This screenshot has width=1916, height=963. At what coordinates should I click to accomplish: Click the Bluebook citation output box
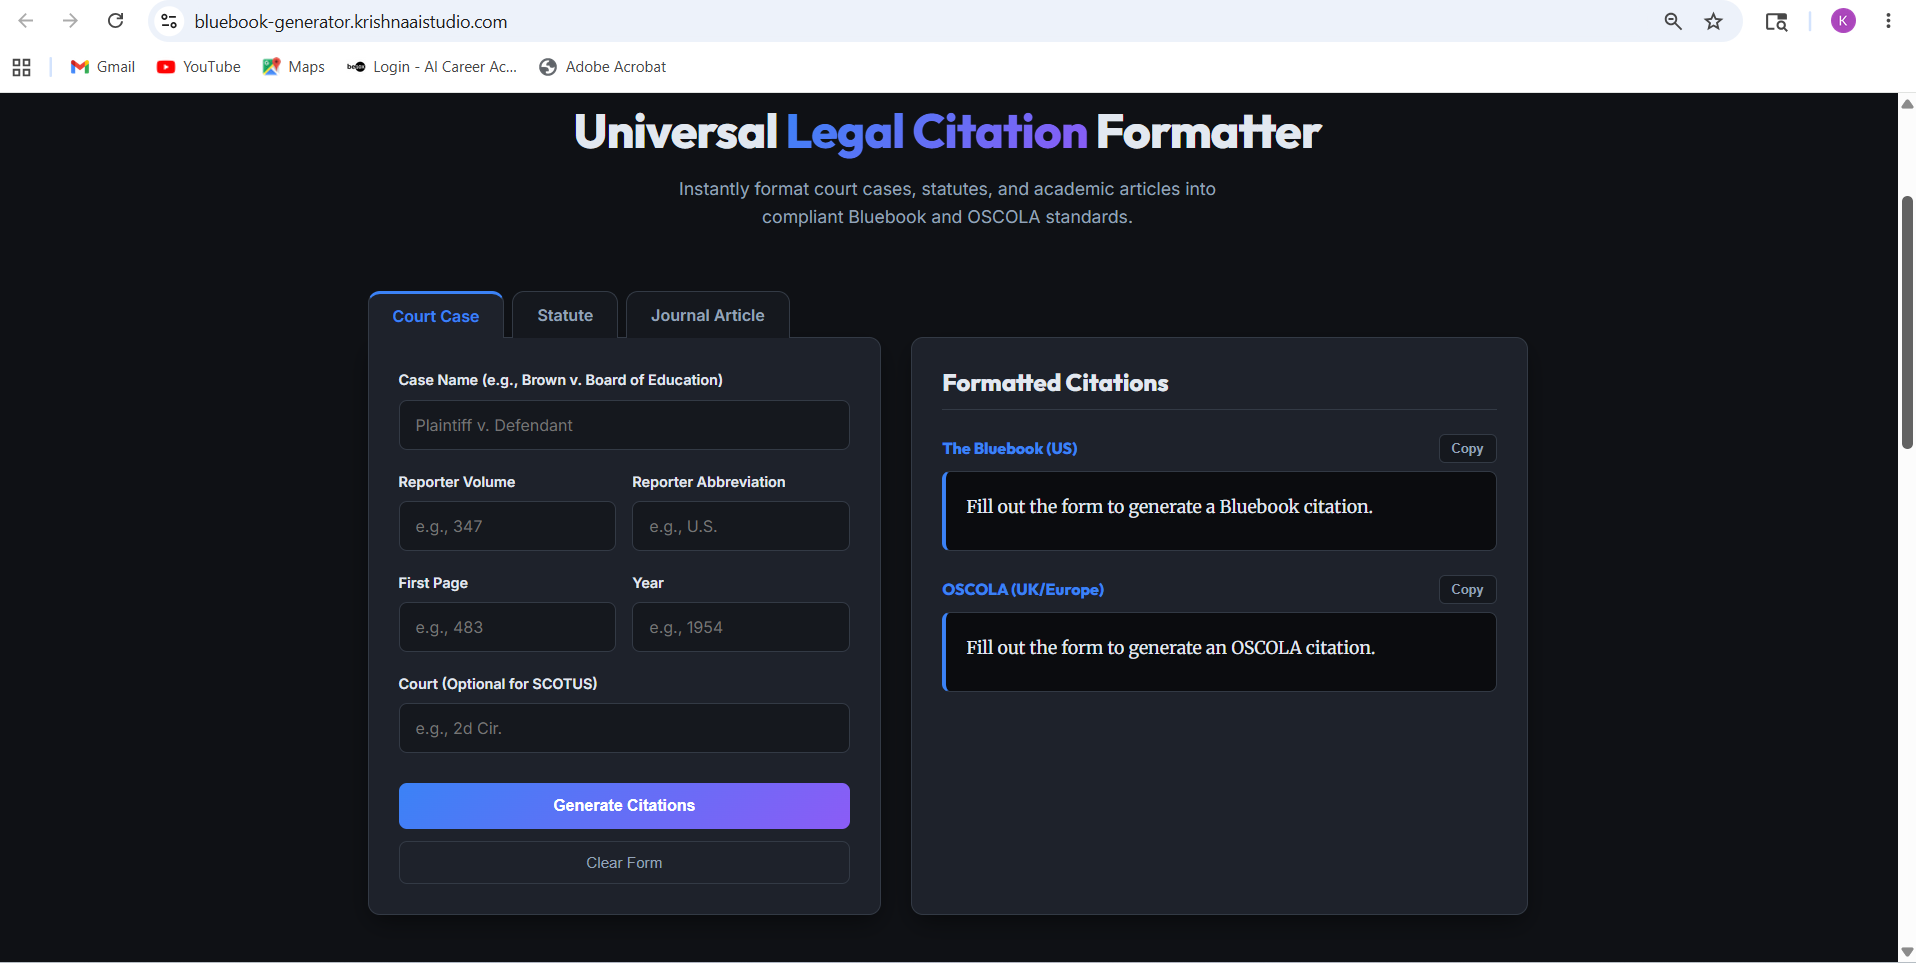1219,511
